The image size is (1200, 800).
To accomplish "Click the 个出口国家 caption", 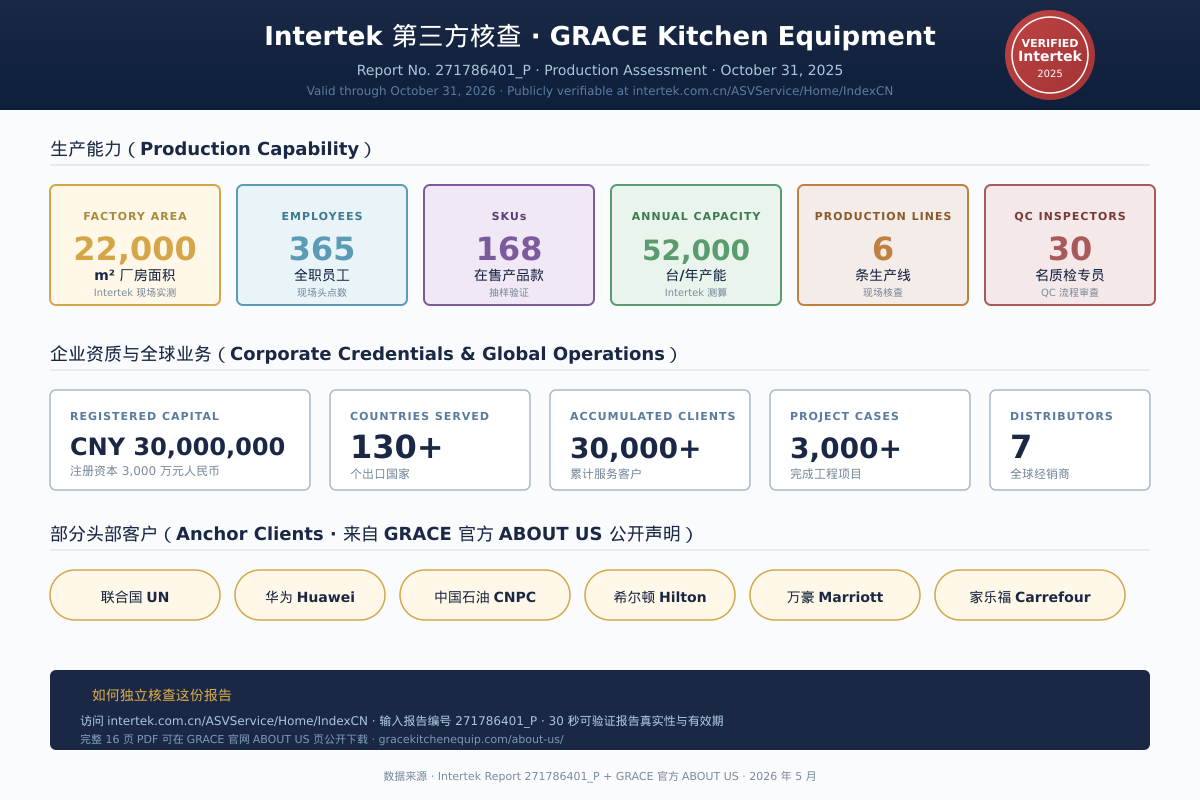I will pos(380,474).
